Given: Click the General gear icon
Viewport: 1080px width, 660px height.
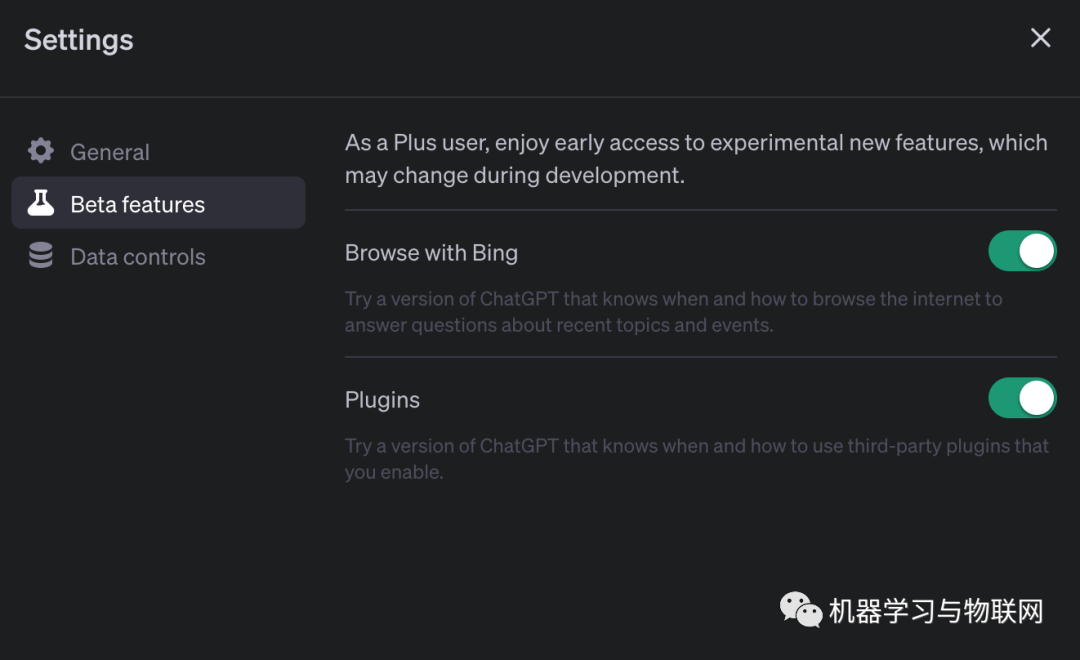Looking at the screenshot, I should pyautogui.click(x=41, y=152).
